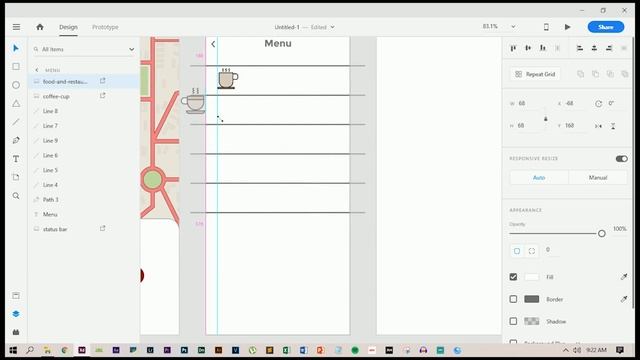Align right icon
Viewport: 640px width, 360px height.
pyautogui.click(x=609, y=48)
